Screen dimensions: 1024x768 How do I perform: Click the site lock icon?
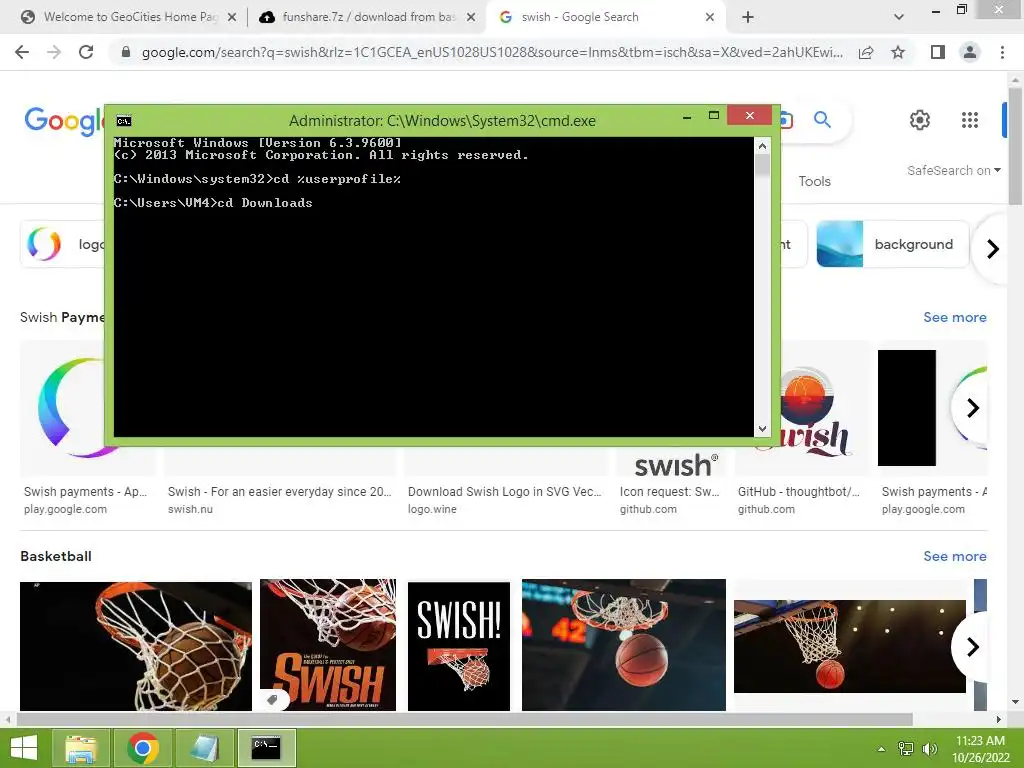click(126, 52)
